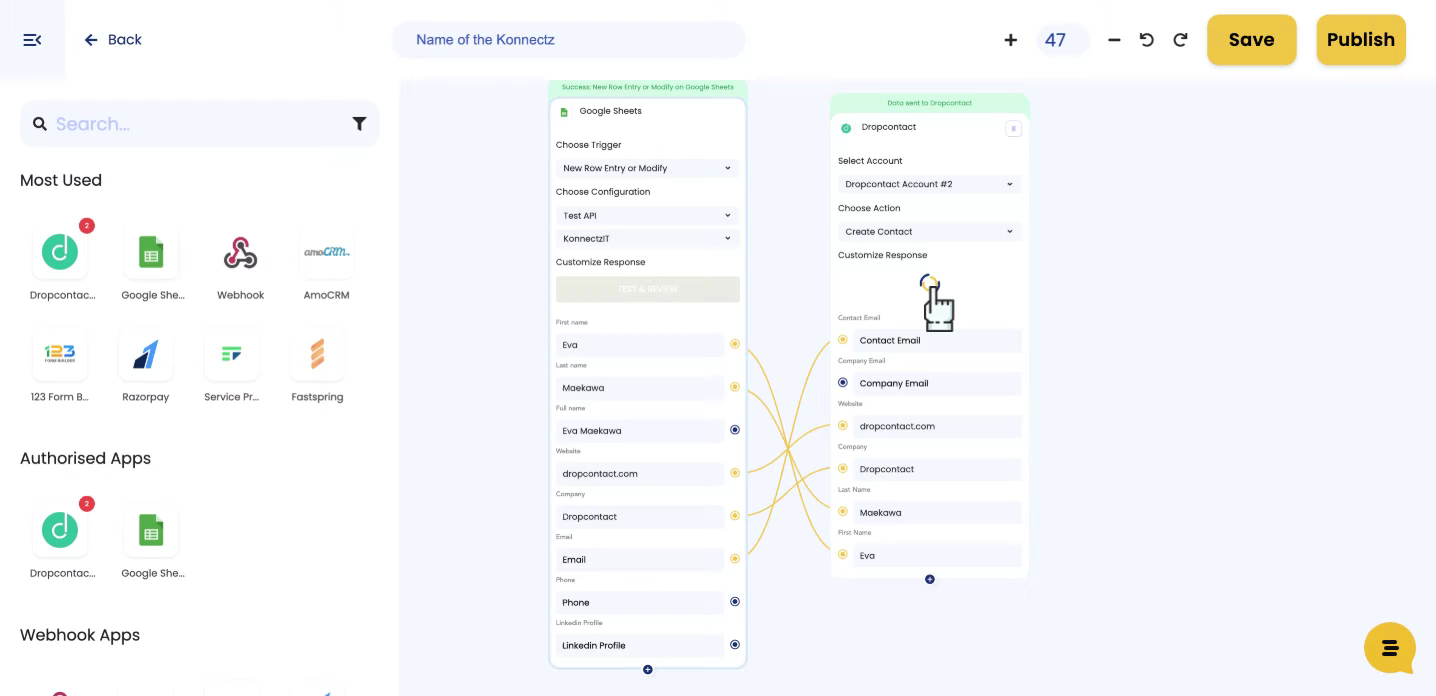The height and width of the screenshot is (696, 1436).
Task: Add a step below the Dropcontact node
Action: click(x=930, y=579)
